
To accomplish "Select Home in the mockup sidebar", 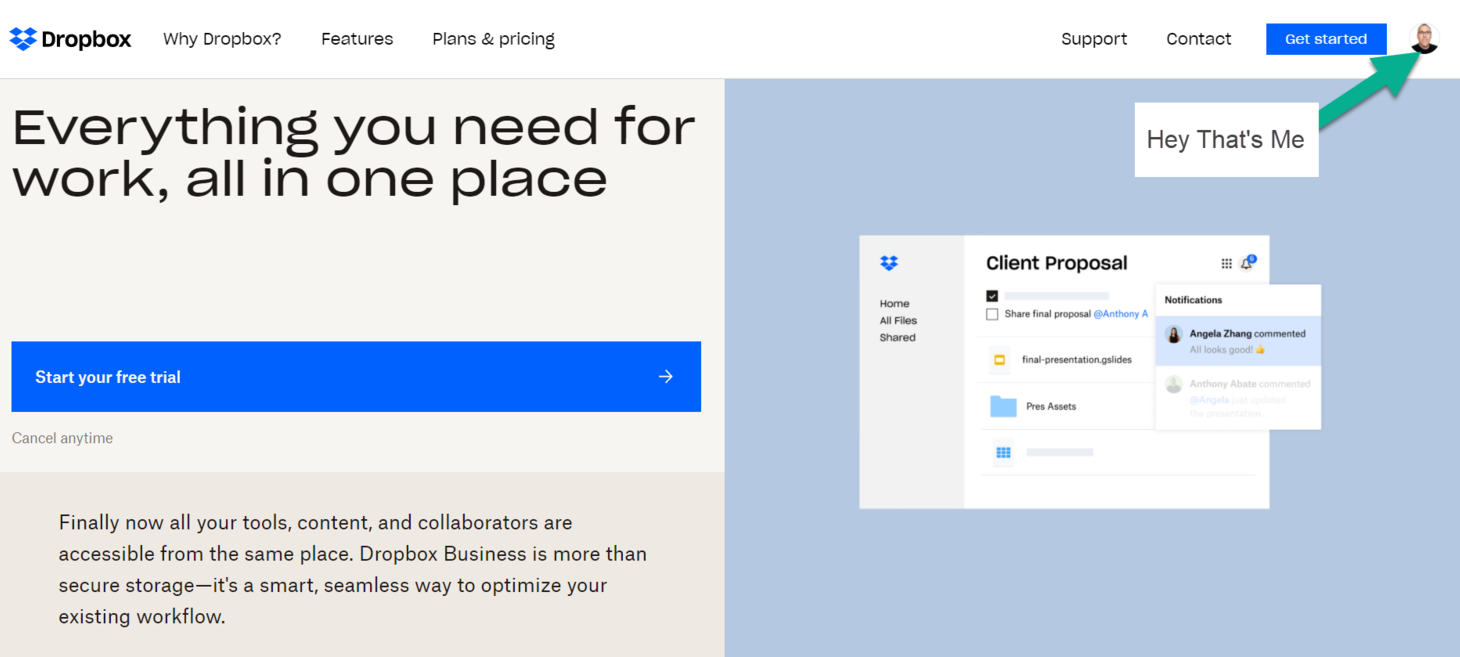I will (x=895, y=303).
